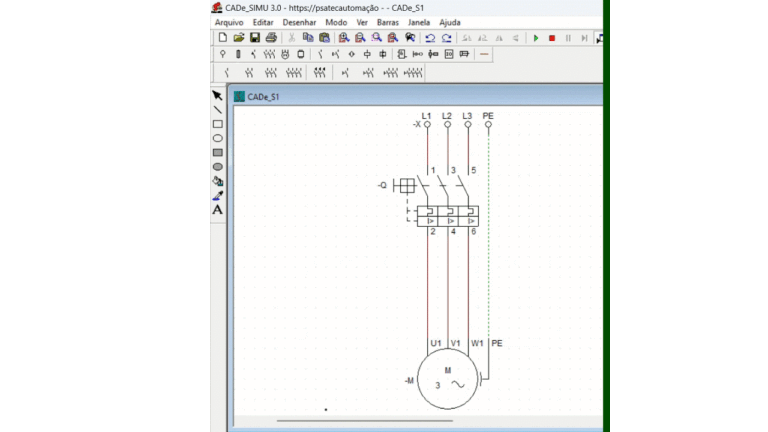Open the fuse component group

point(238,54)
